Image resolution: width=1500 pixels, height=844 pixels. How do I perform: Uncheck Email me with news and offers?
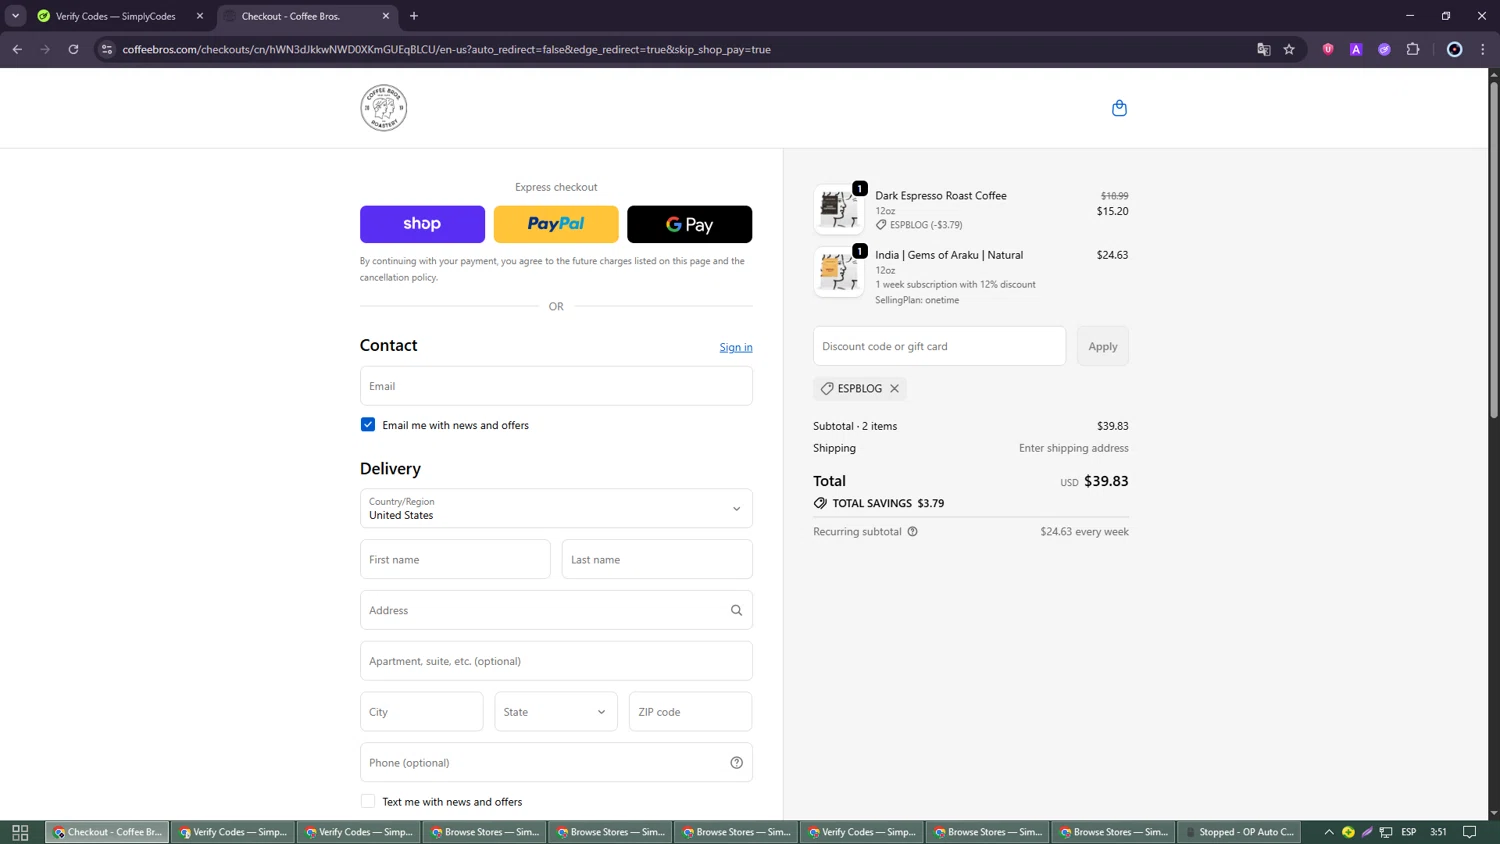[368, 425]
